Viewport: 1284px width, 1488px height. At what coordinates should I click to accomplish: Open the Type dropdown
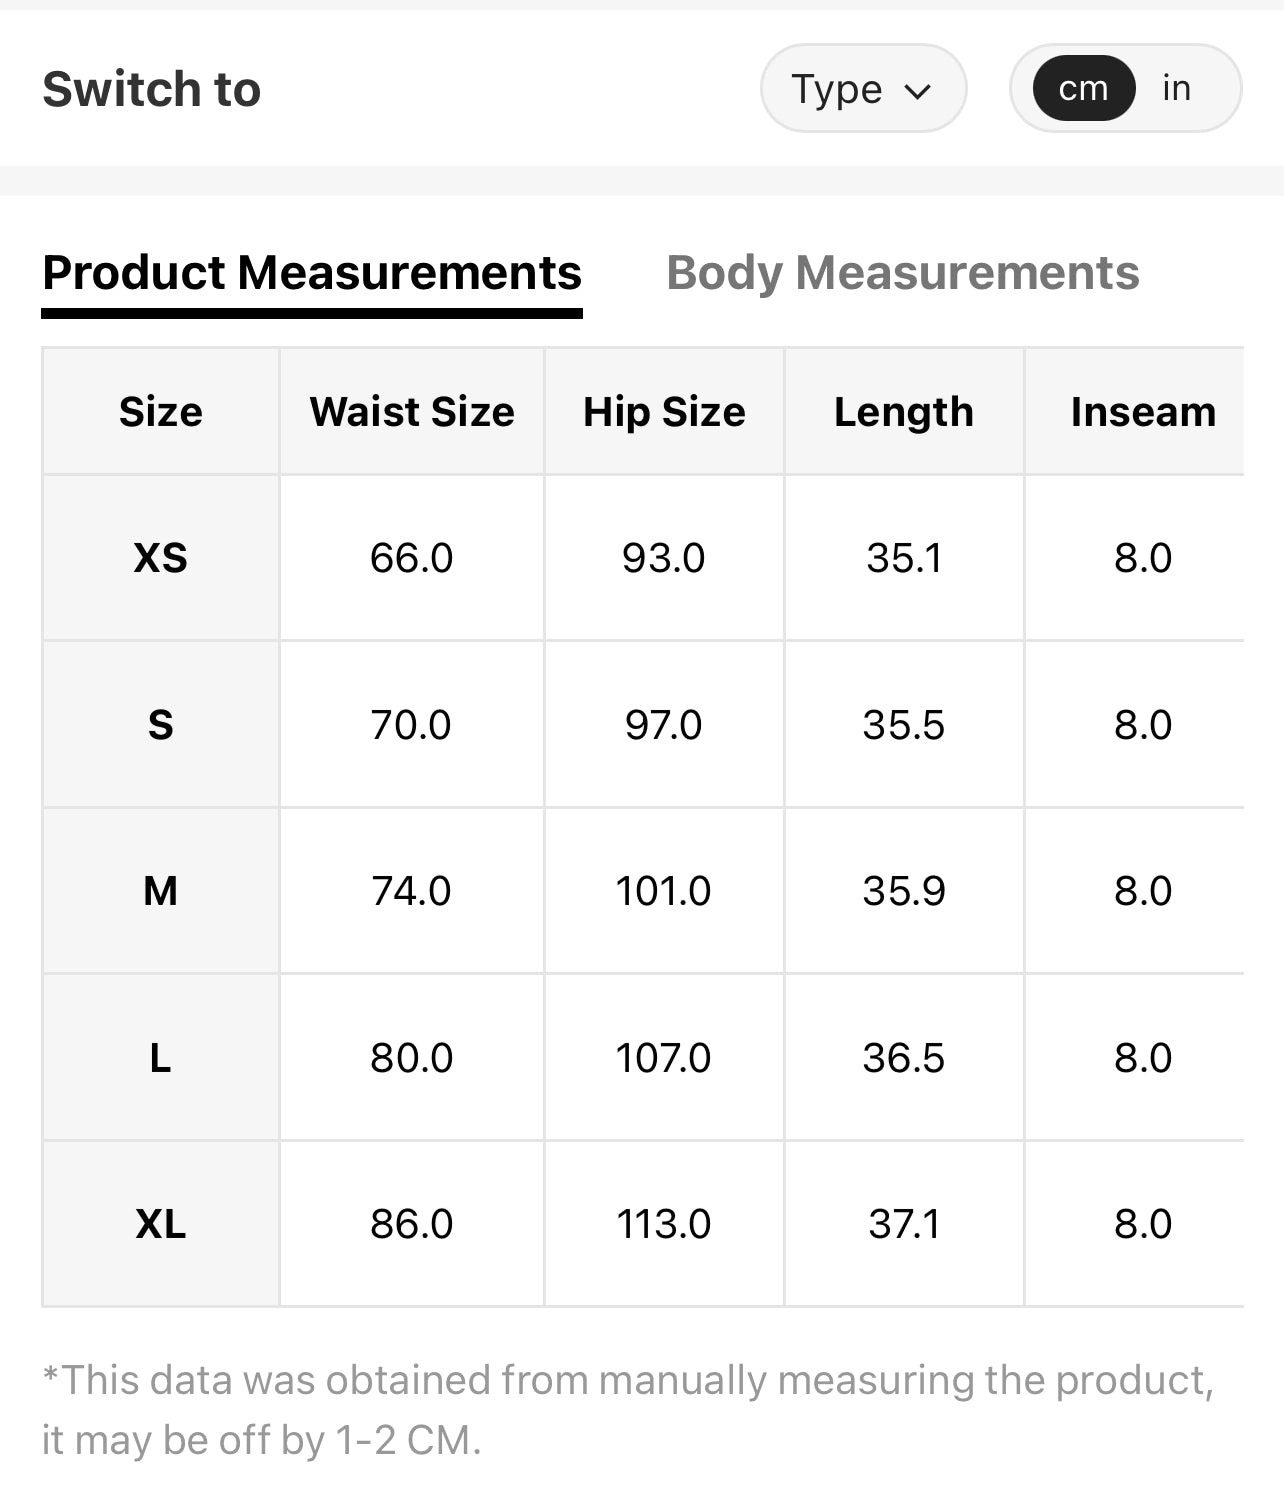pyautogui.click(x=862, y=89)
